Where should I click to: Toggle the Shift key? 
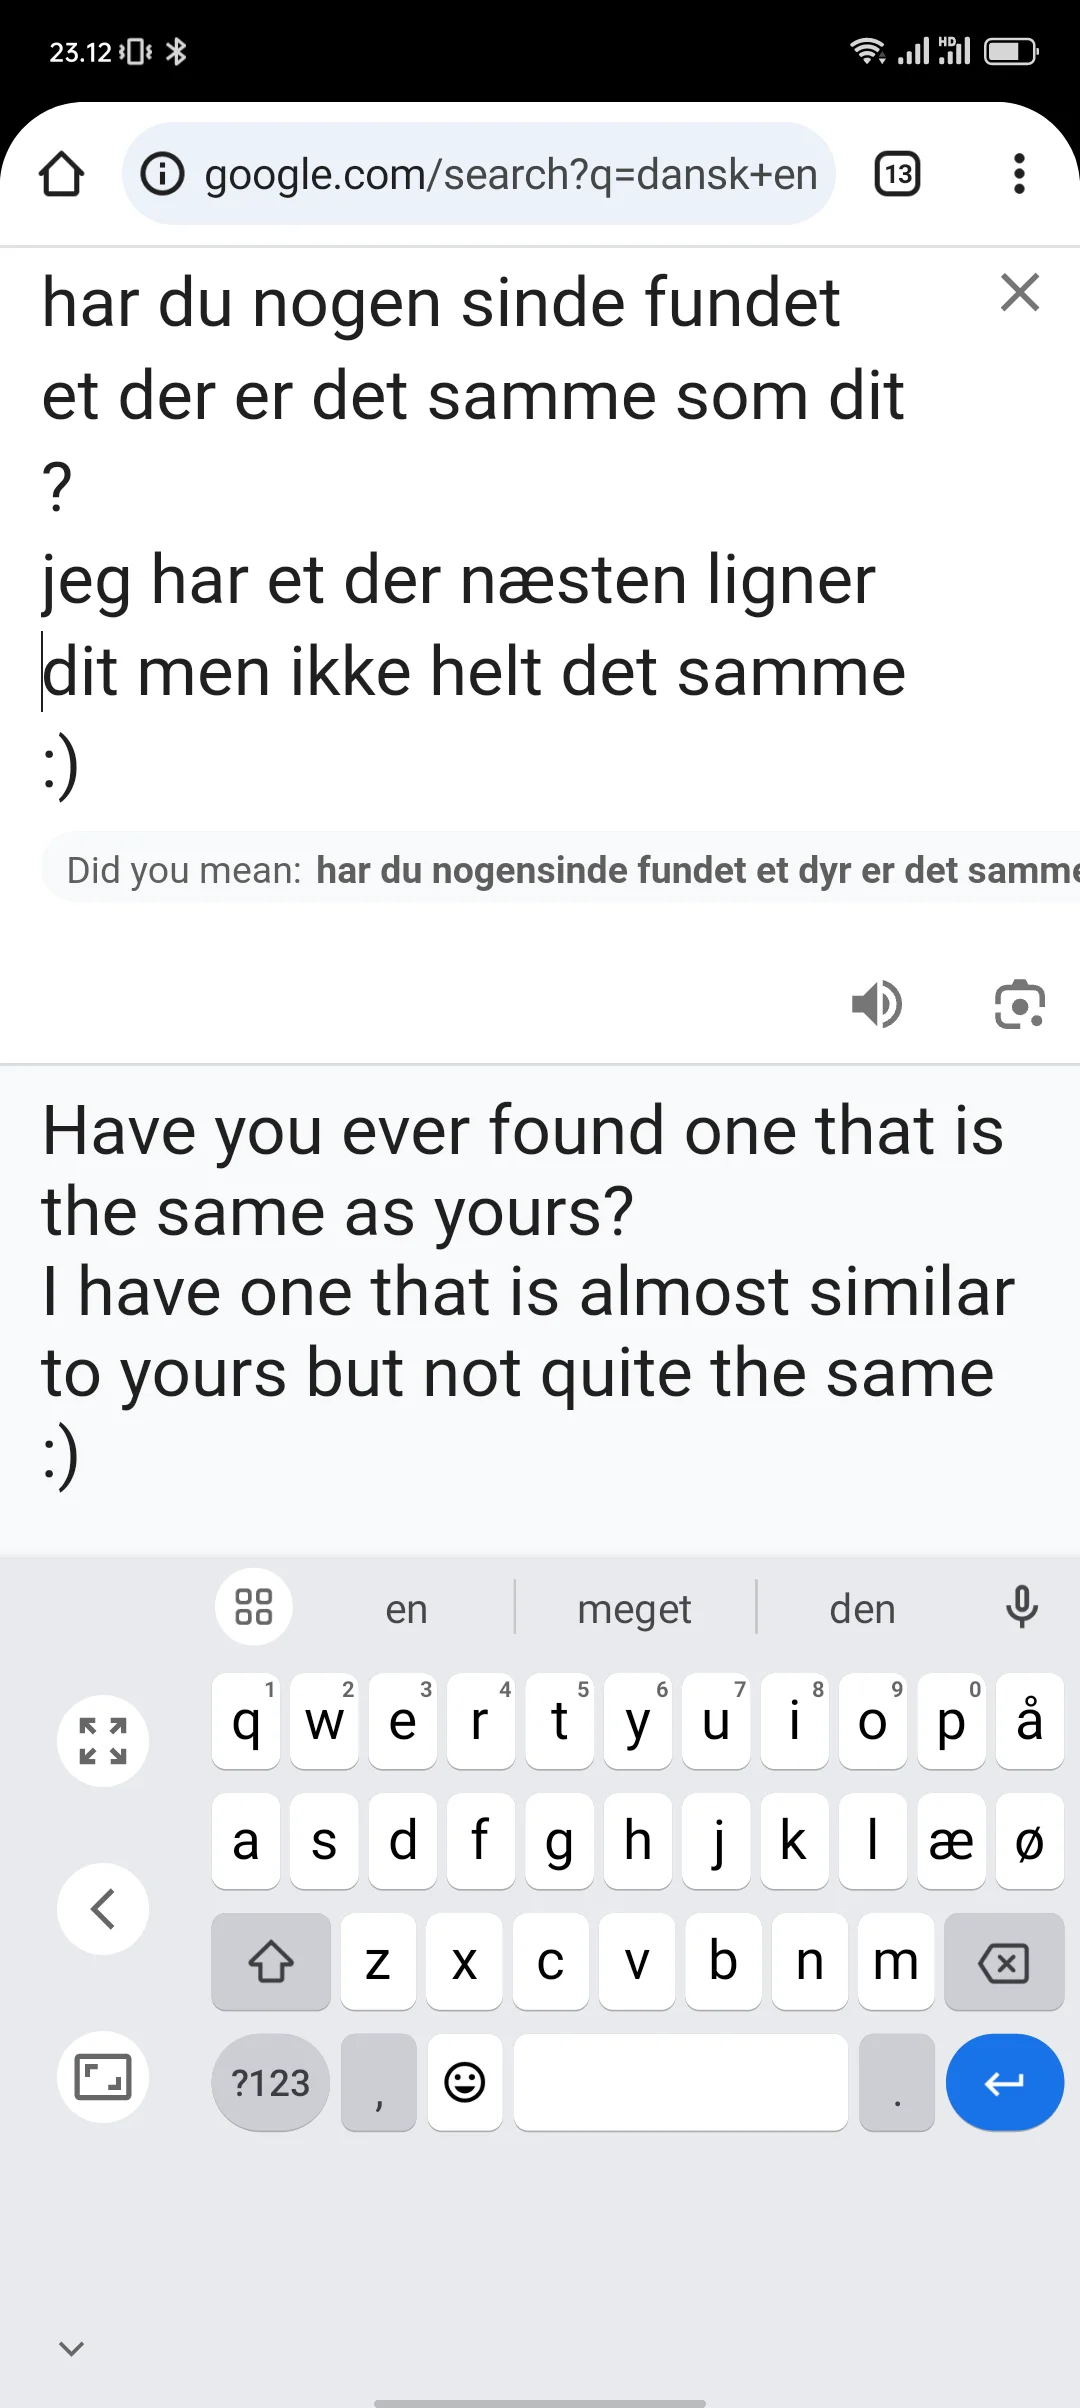[271, 1962]
